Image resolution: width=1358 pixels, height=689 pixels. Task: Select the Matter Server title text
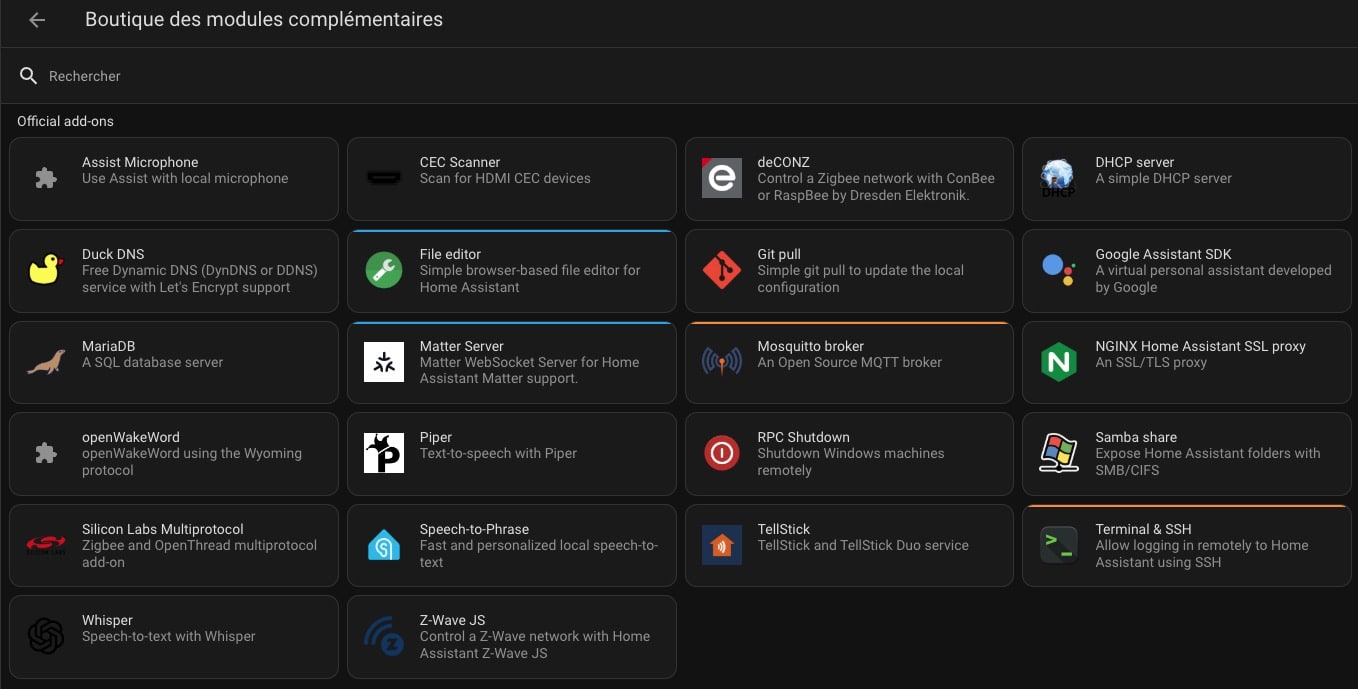(462, 346)
